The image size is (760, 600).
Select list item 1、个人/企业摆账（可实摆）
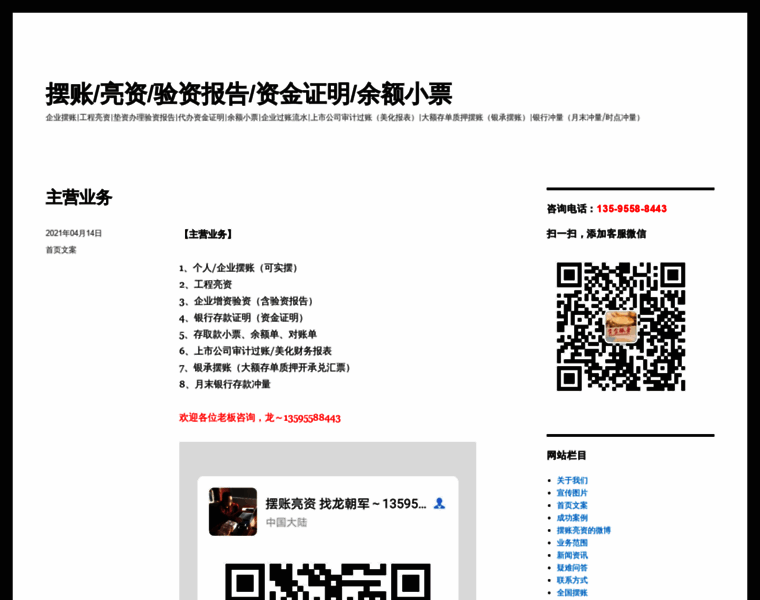pos(238,268)
